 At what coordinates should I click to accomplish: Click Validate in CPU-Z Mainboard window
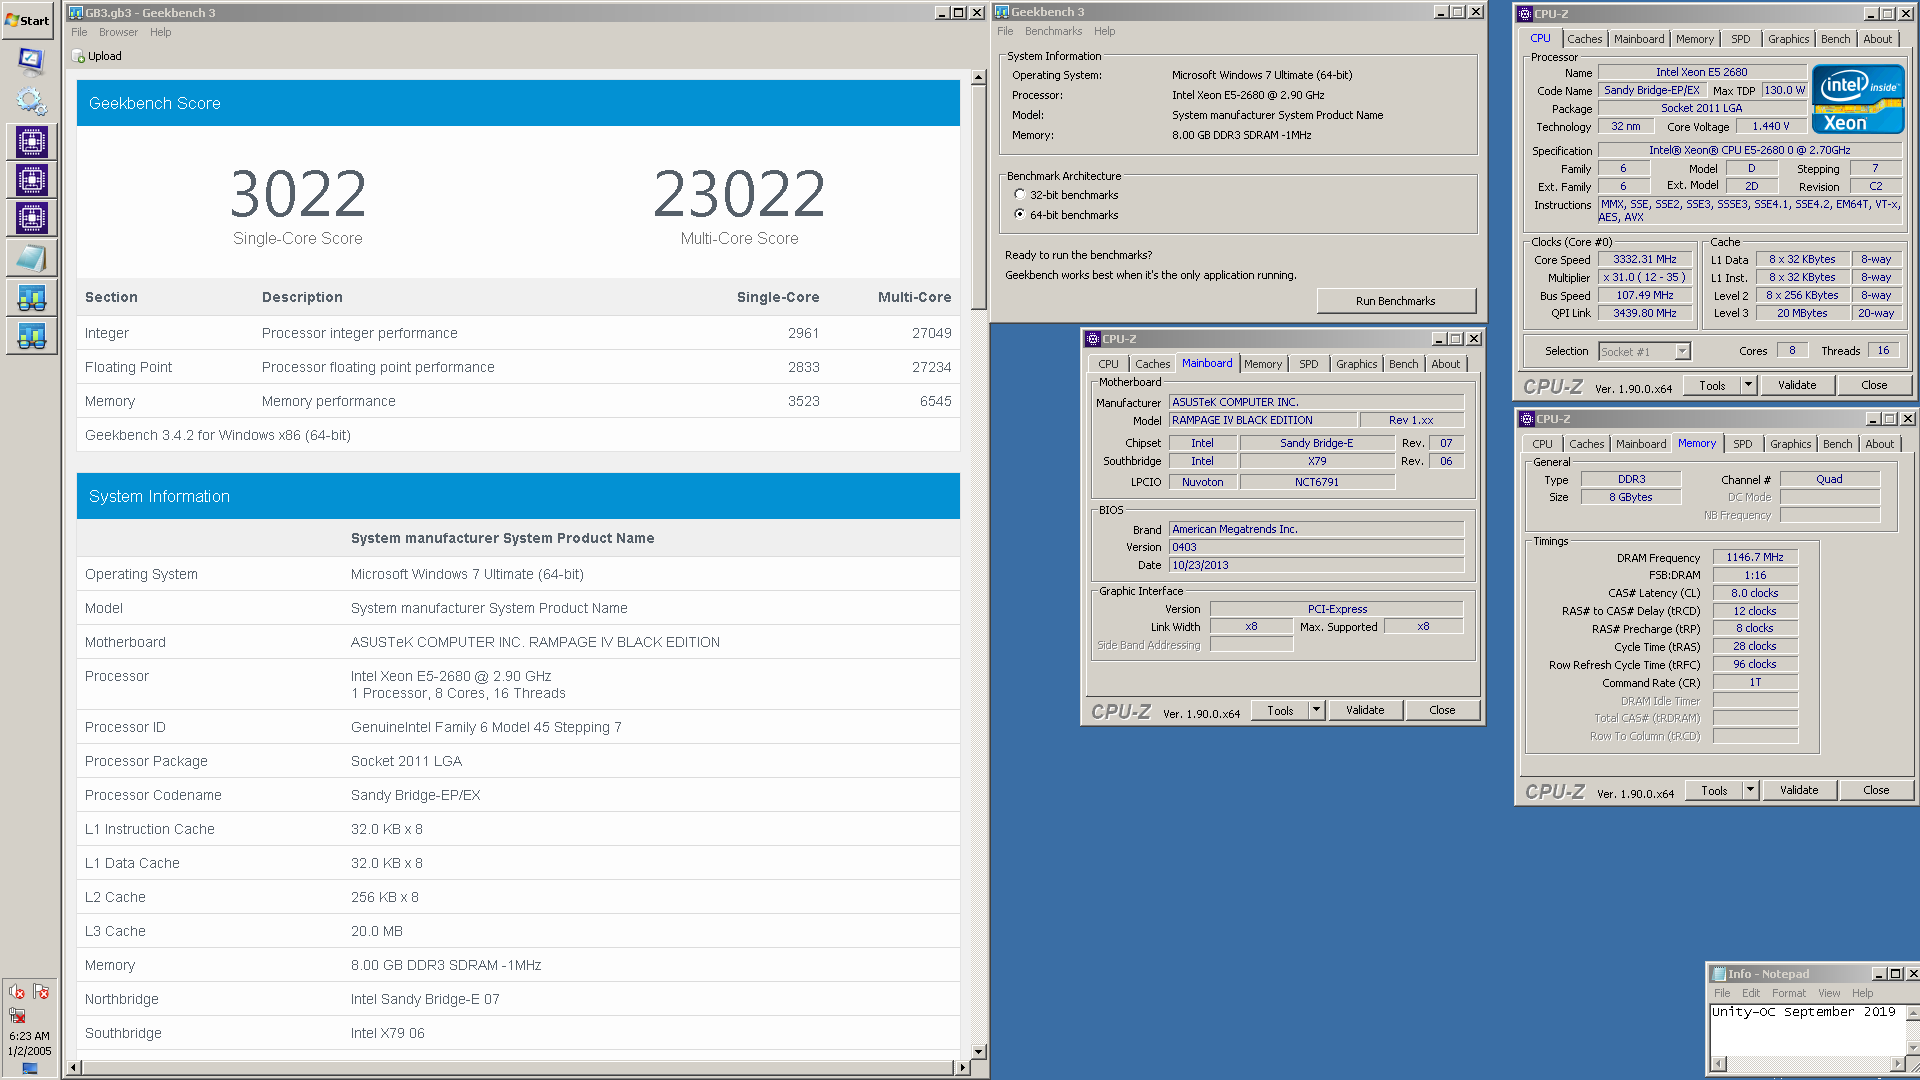point(1365,710)
